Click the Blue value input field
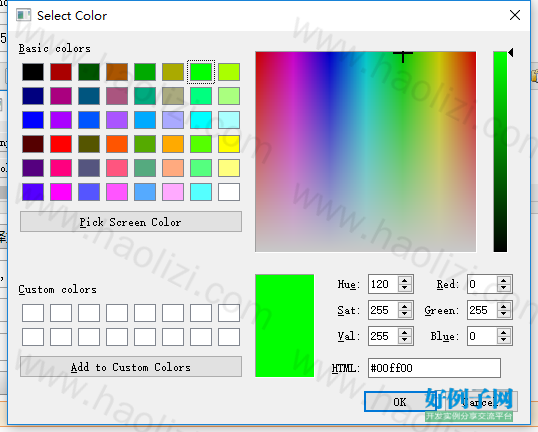The image size is (538, 432). (482, 336)
